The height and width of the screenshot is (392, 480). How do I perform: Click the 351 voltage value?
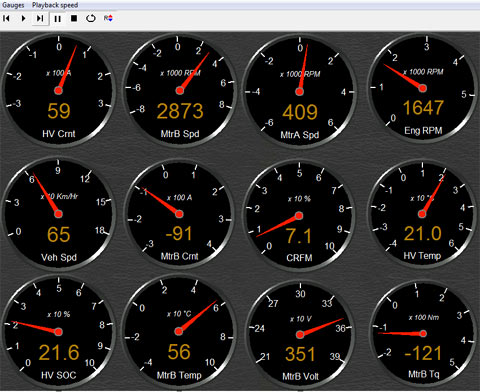(x=300, y=354)
